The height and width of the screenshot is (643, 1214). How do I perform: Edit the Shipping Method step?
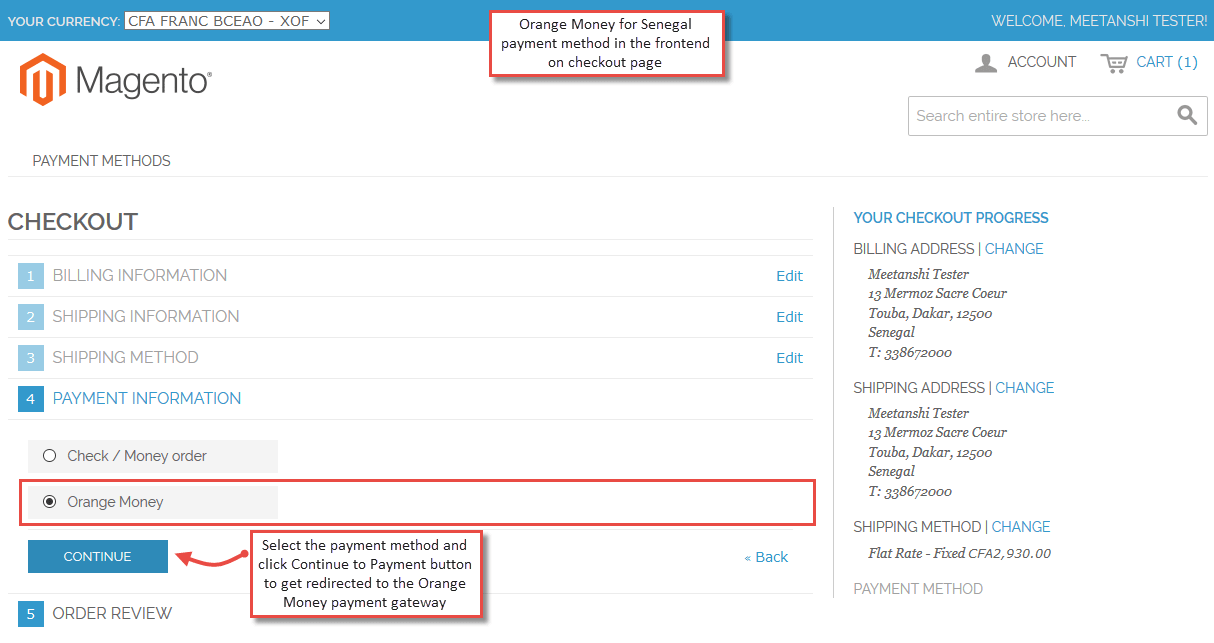(789, 358)
